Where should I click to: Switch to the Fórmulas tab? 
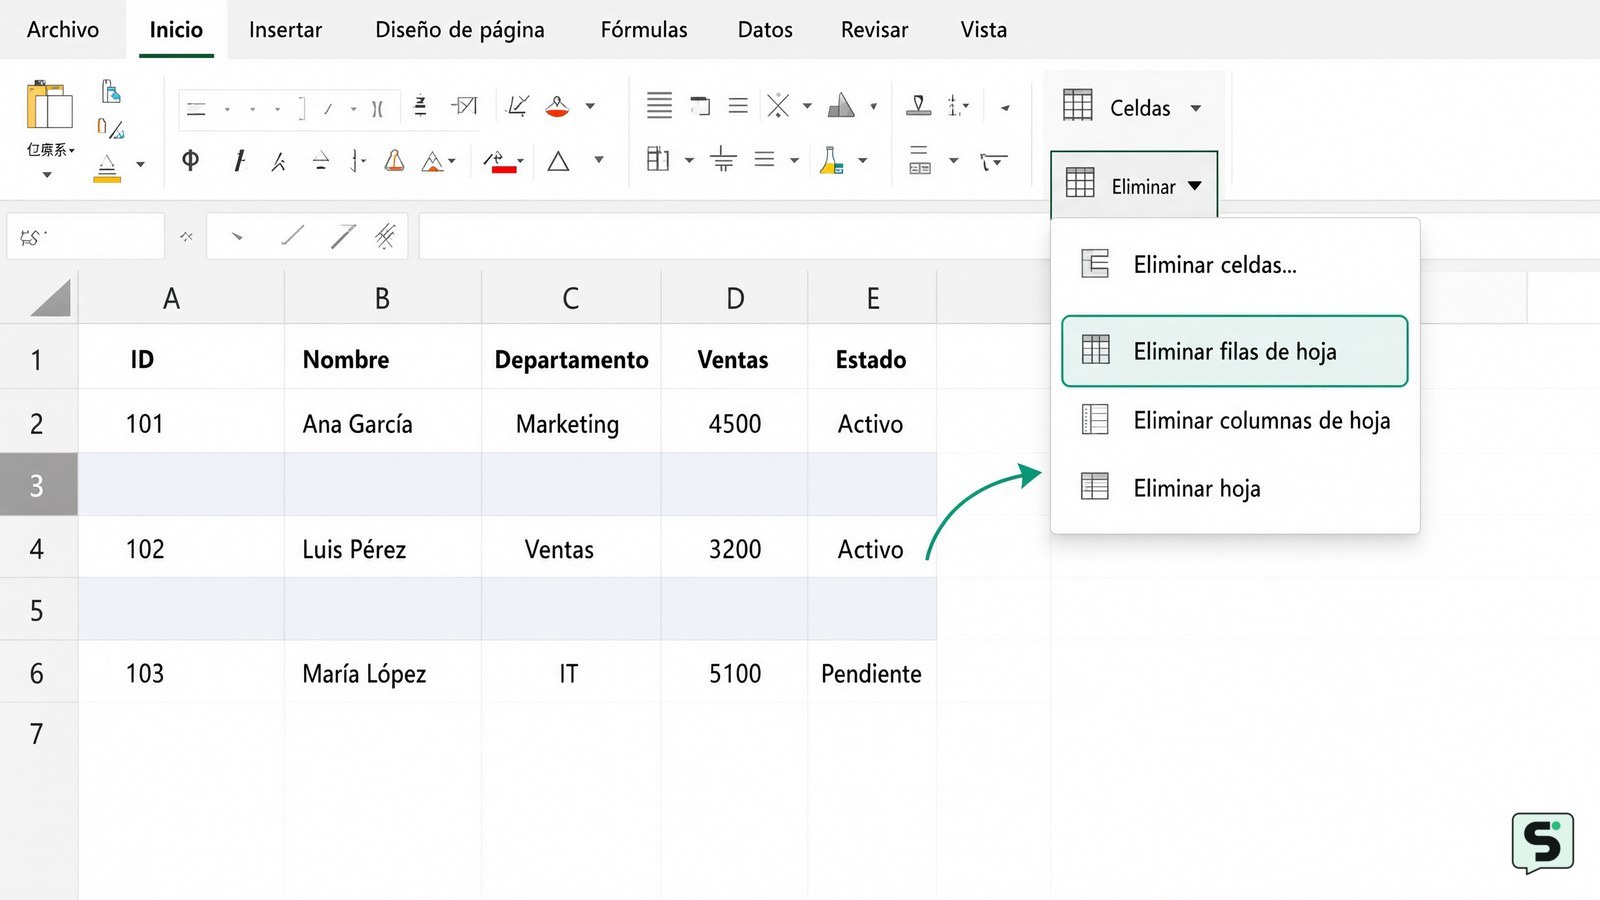[644, 30]
